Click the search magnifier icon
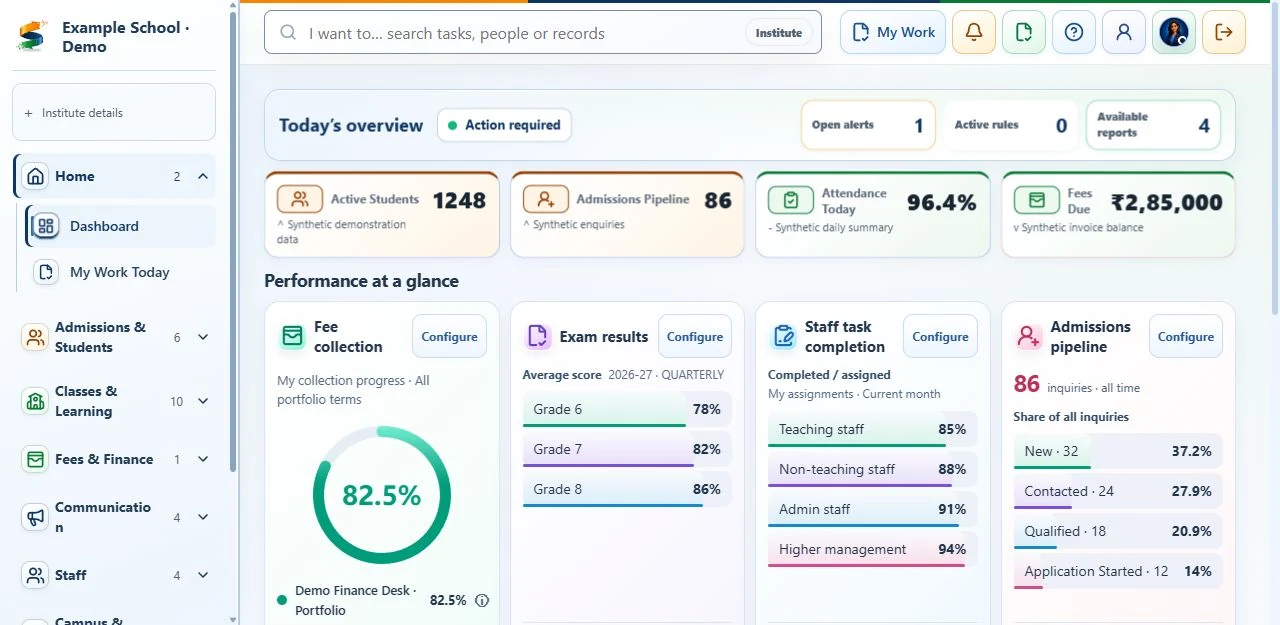Screen dimensions: 1280x625 coord(288,33)
